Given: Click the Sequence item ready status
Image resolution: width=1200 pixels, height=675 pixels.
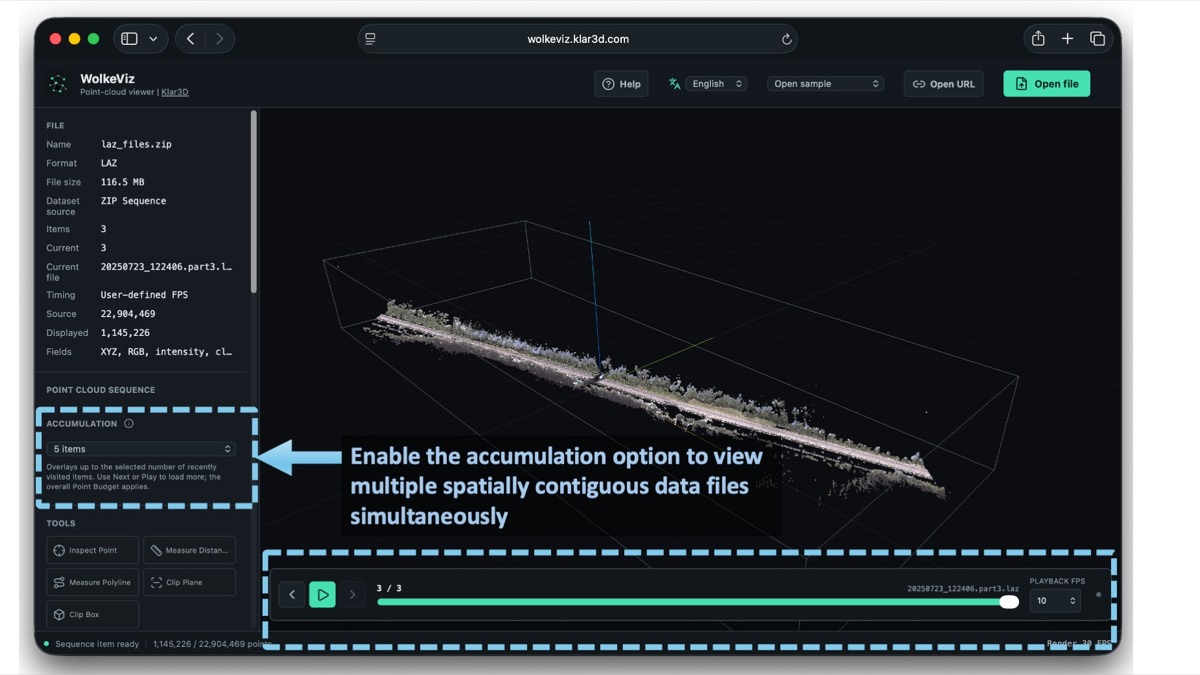Looking at the screenshot, I should pyautogui.click(x=97, y=644).
